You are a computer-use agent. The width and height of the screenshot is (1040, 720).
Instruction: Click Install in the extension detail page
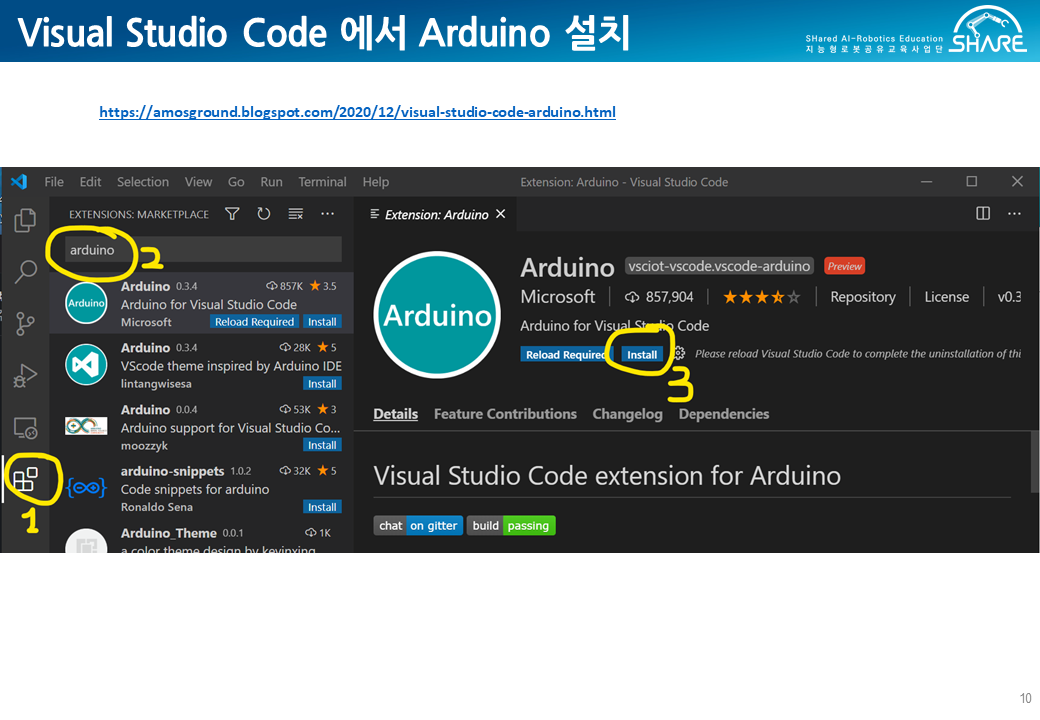(x=642, y=355)
